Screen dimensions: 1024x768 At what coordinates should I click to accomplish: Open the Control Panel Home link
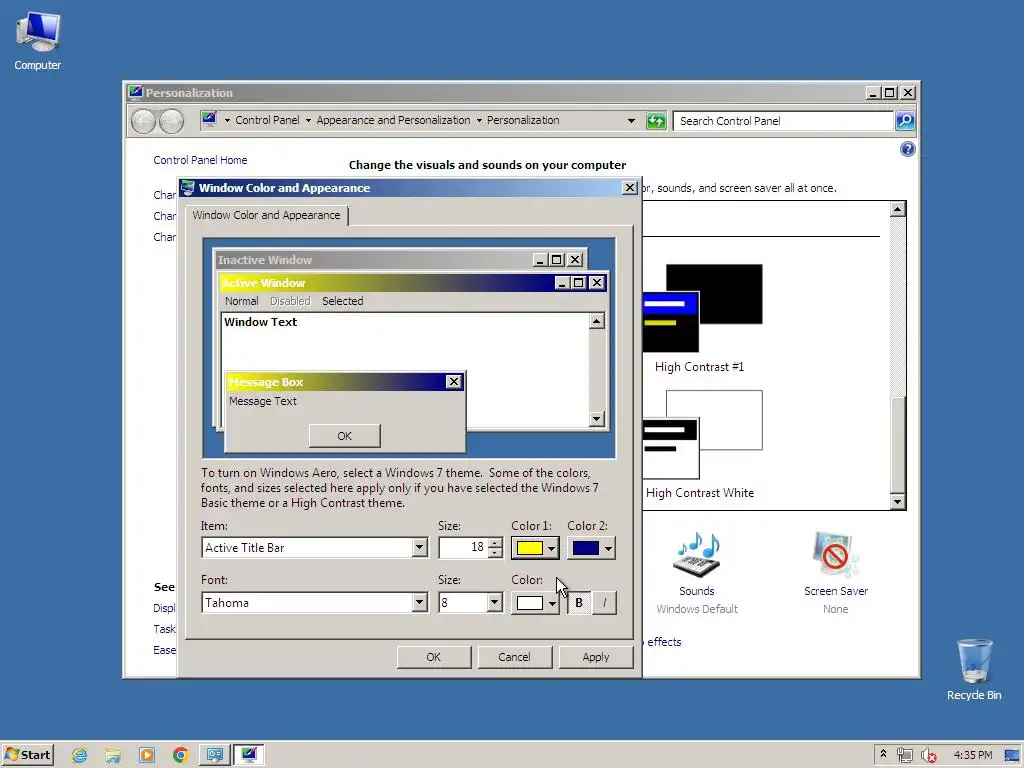pyautogui.click(x=200, y=160)
